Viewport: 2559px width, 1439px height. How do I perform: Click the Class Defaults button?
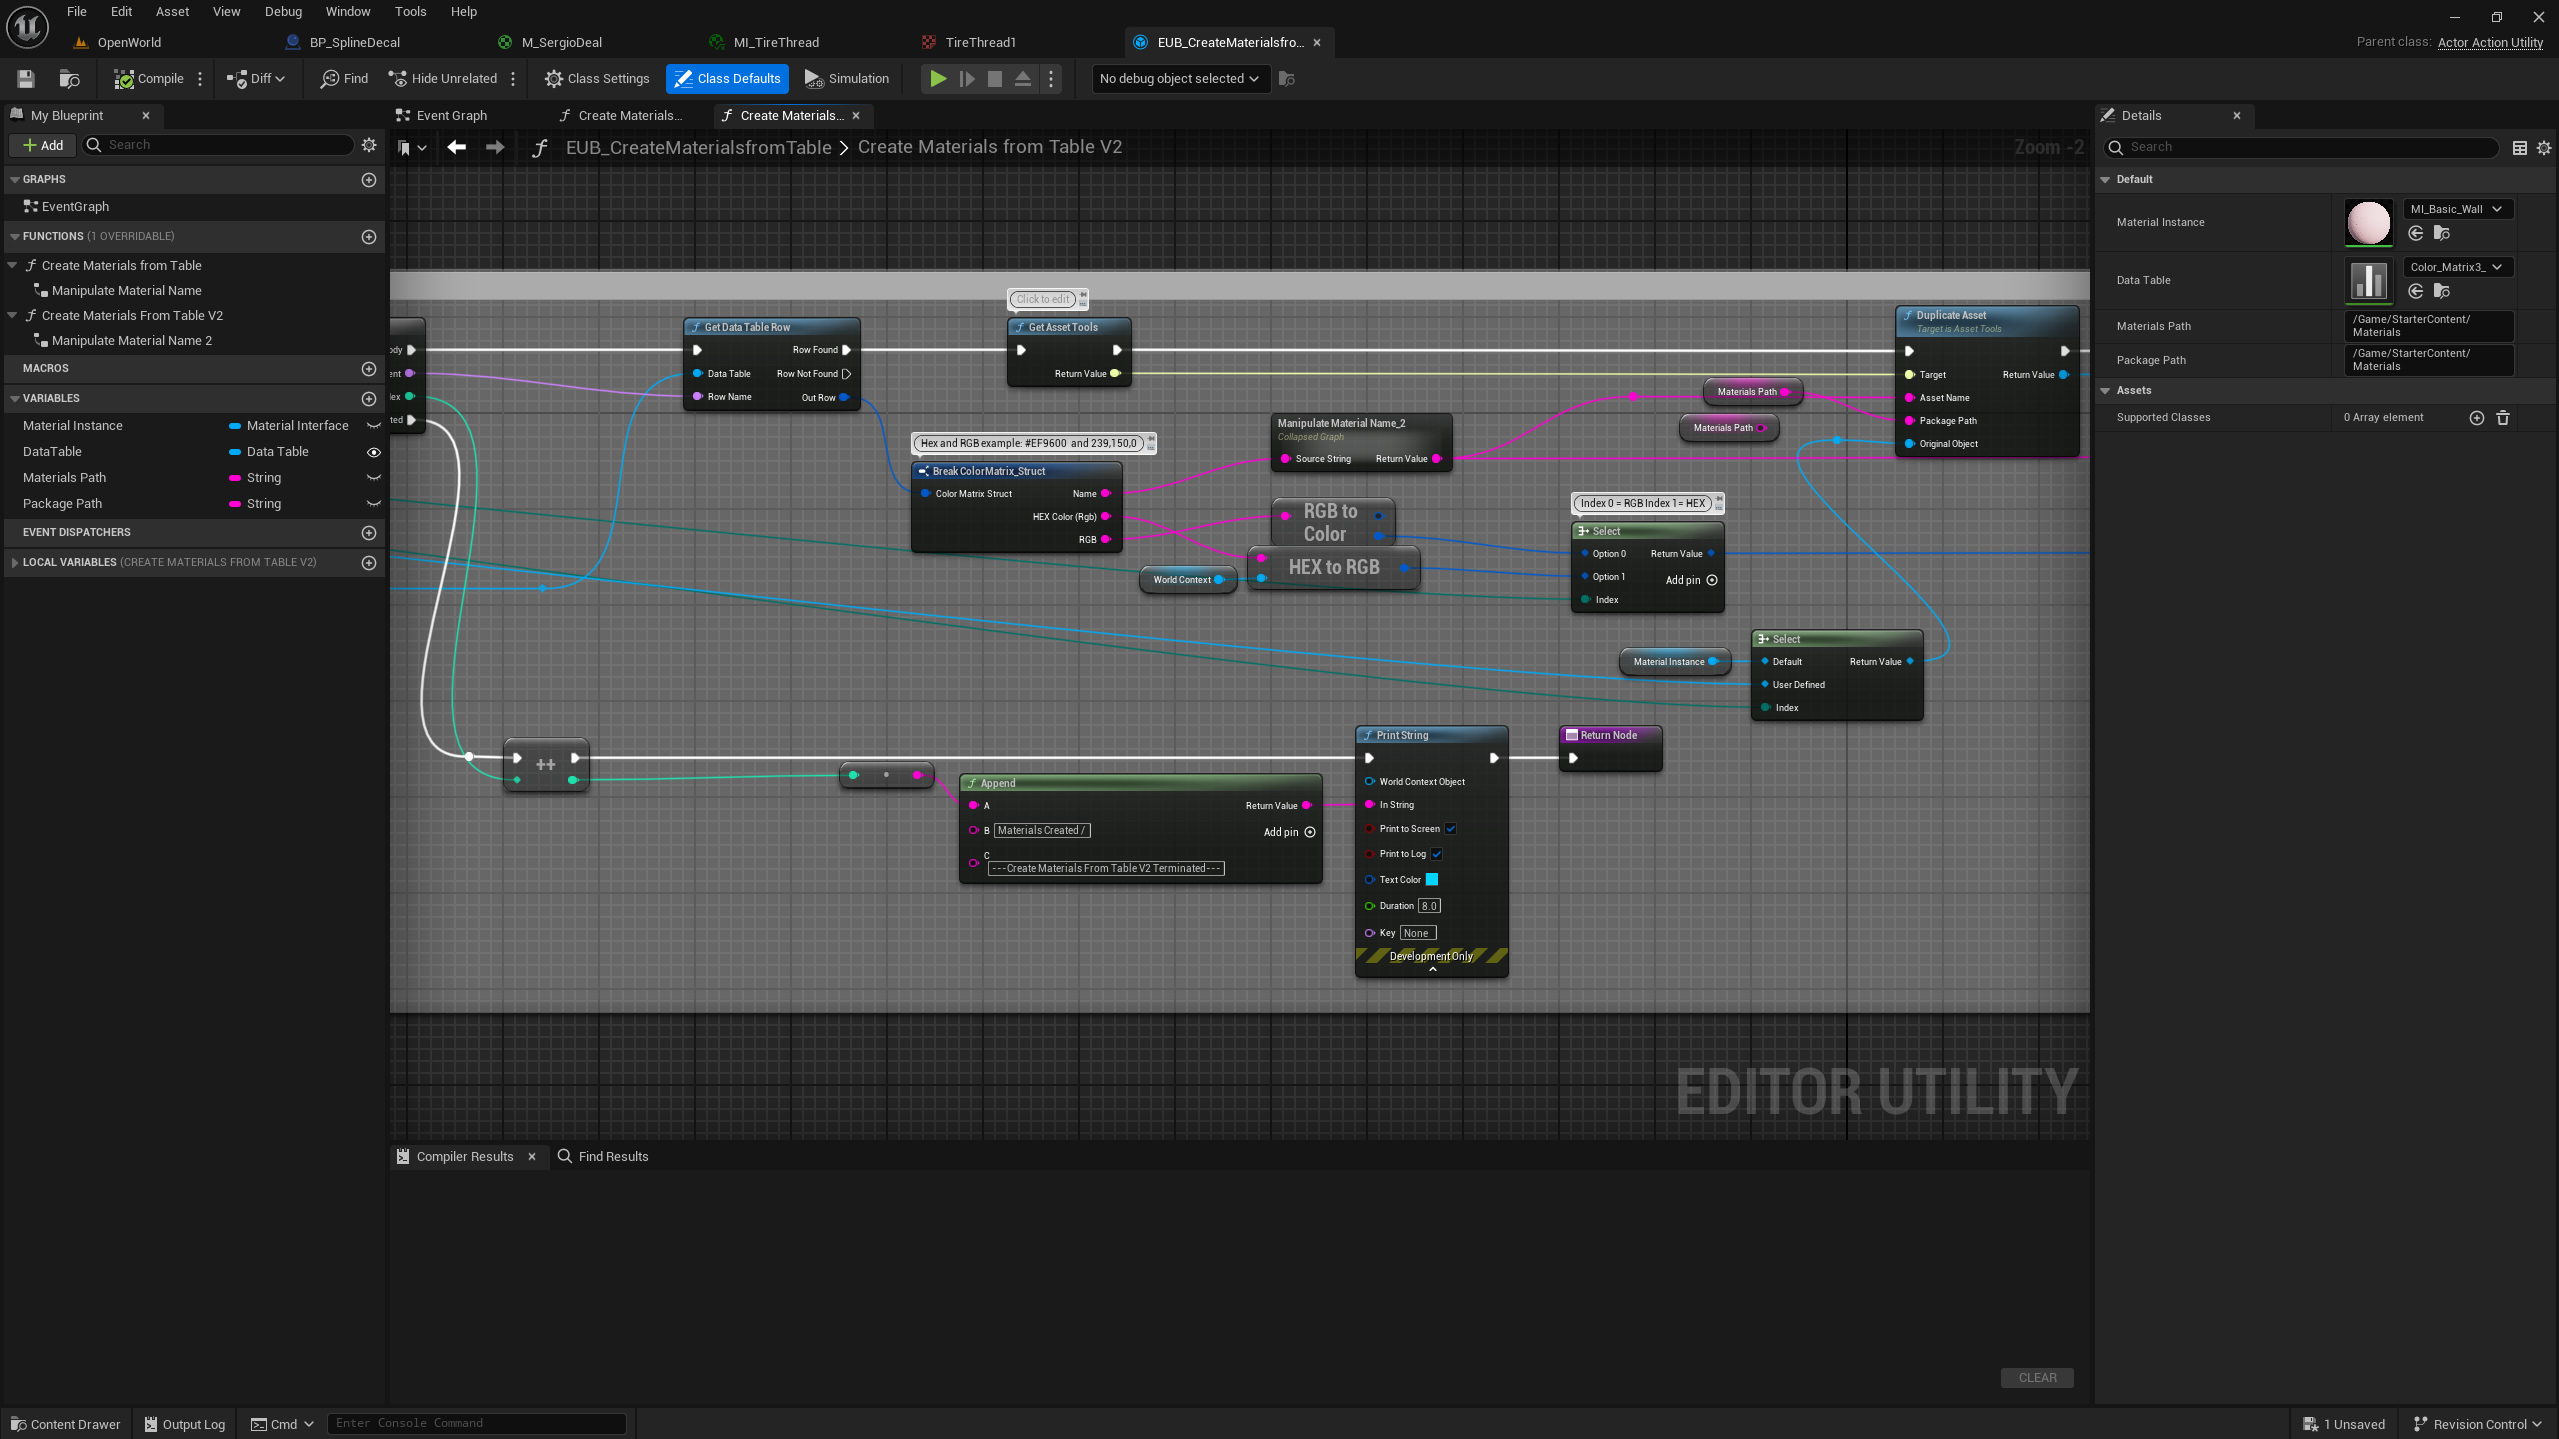727,78
